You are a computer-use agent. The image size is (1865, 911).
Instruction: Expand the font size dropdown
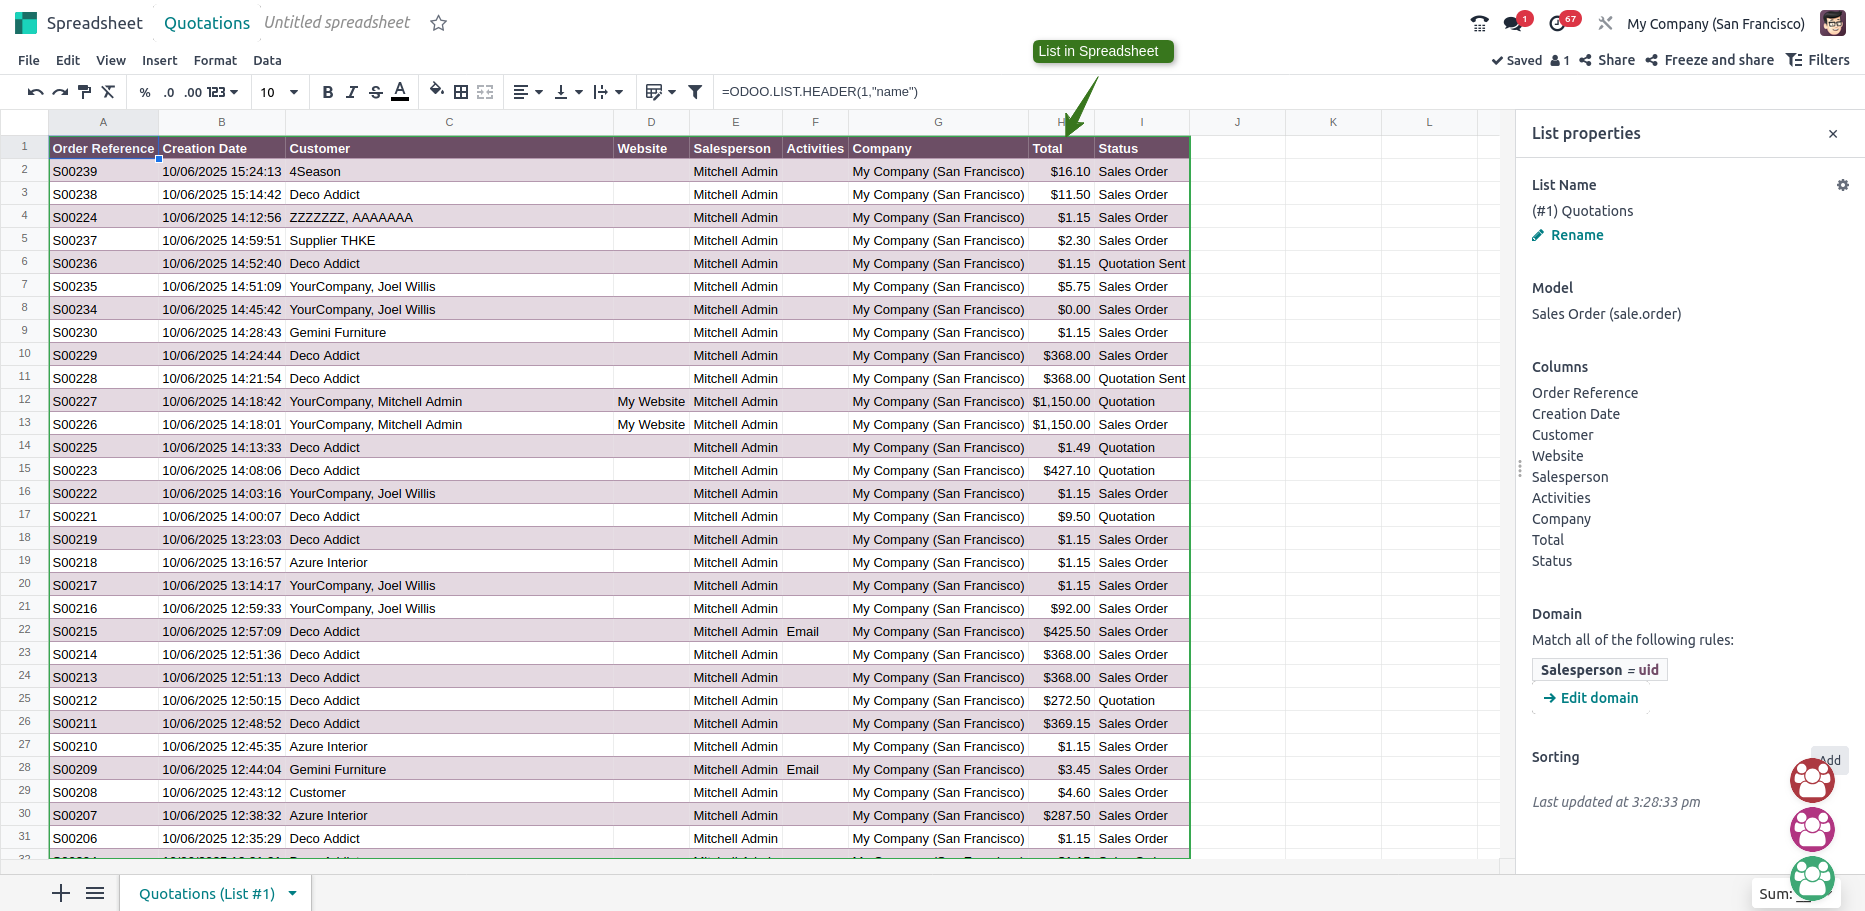point(294,92)
